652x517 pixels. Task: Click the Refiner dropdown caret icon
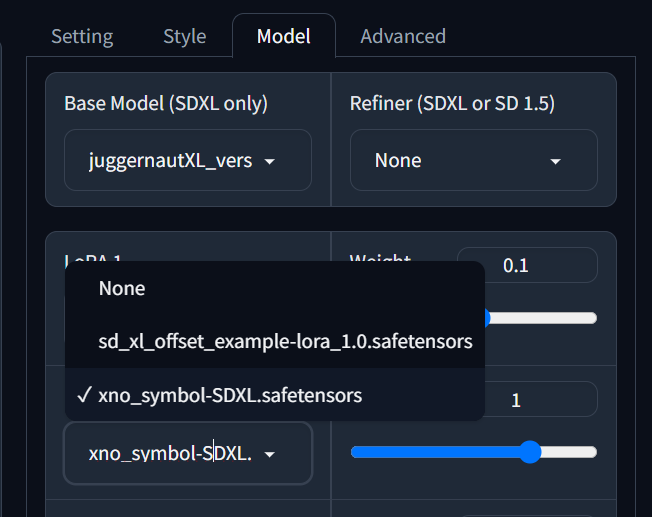(556, 161)
